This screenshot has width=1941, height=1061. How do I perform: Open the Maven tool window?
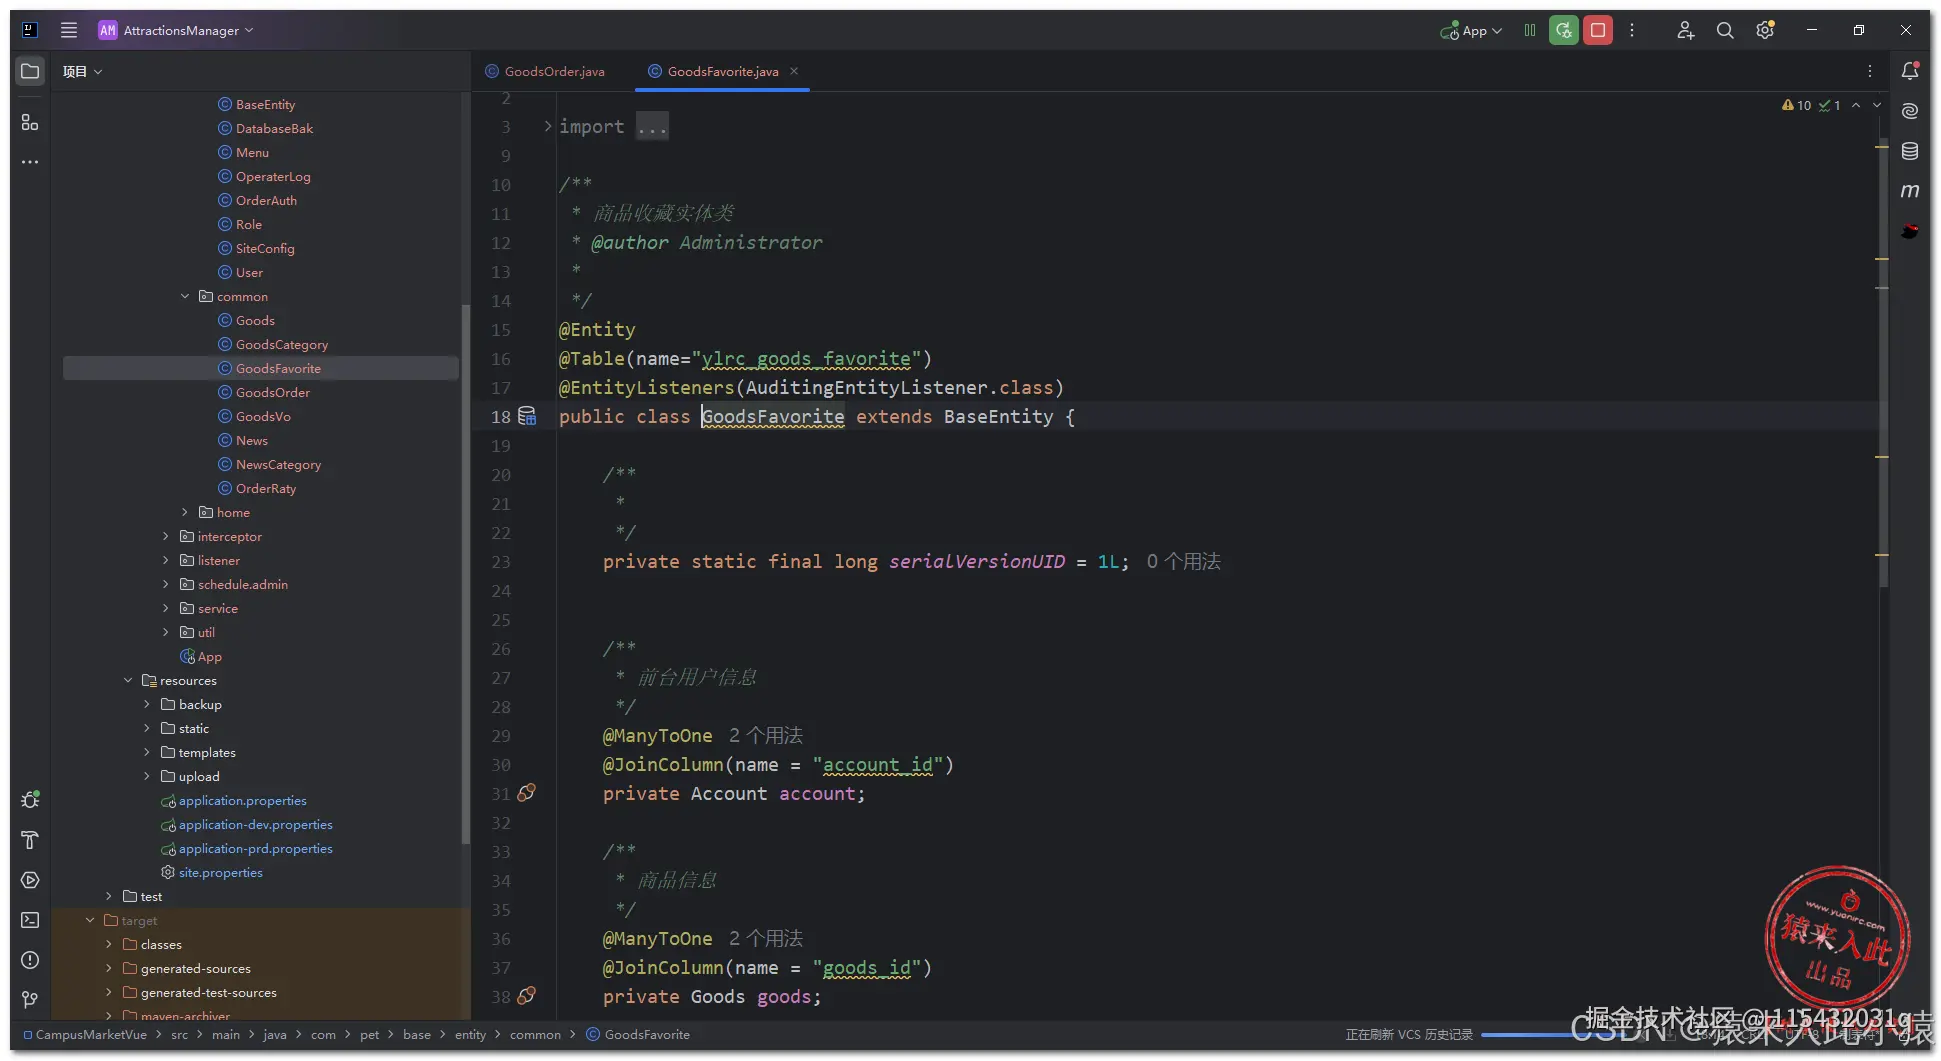(x=1910, y=191)
